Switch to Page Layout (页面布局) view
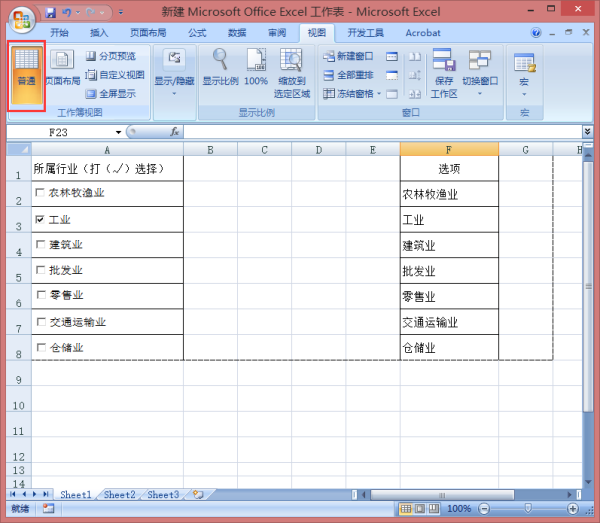This screenshot has width=600, height=523. 62,68
